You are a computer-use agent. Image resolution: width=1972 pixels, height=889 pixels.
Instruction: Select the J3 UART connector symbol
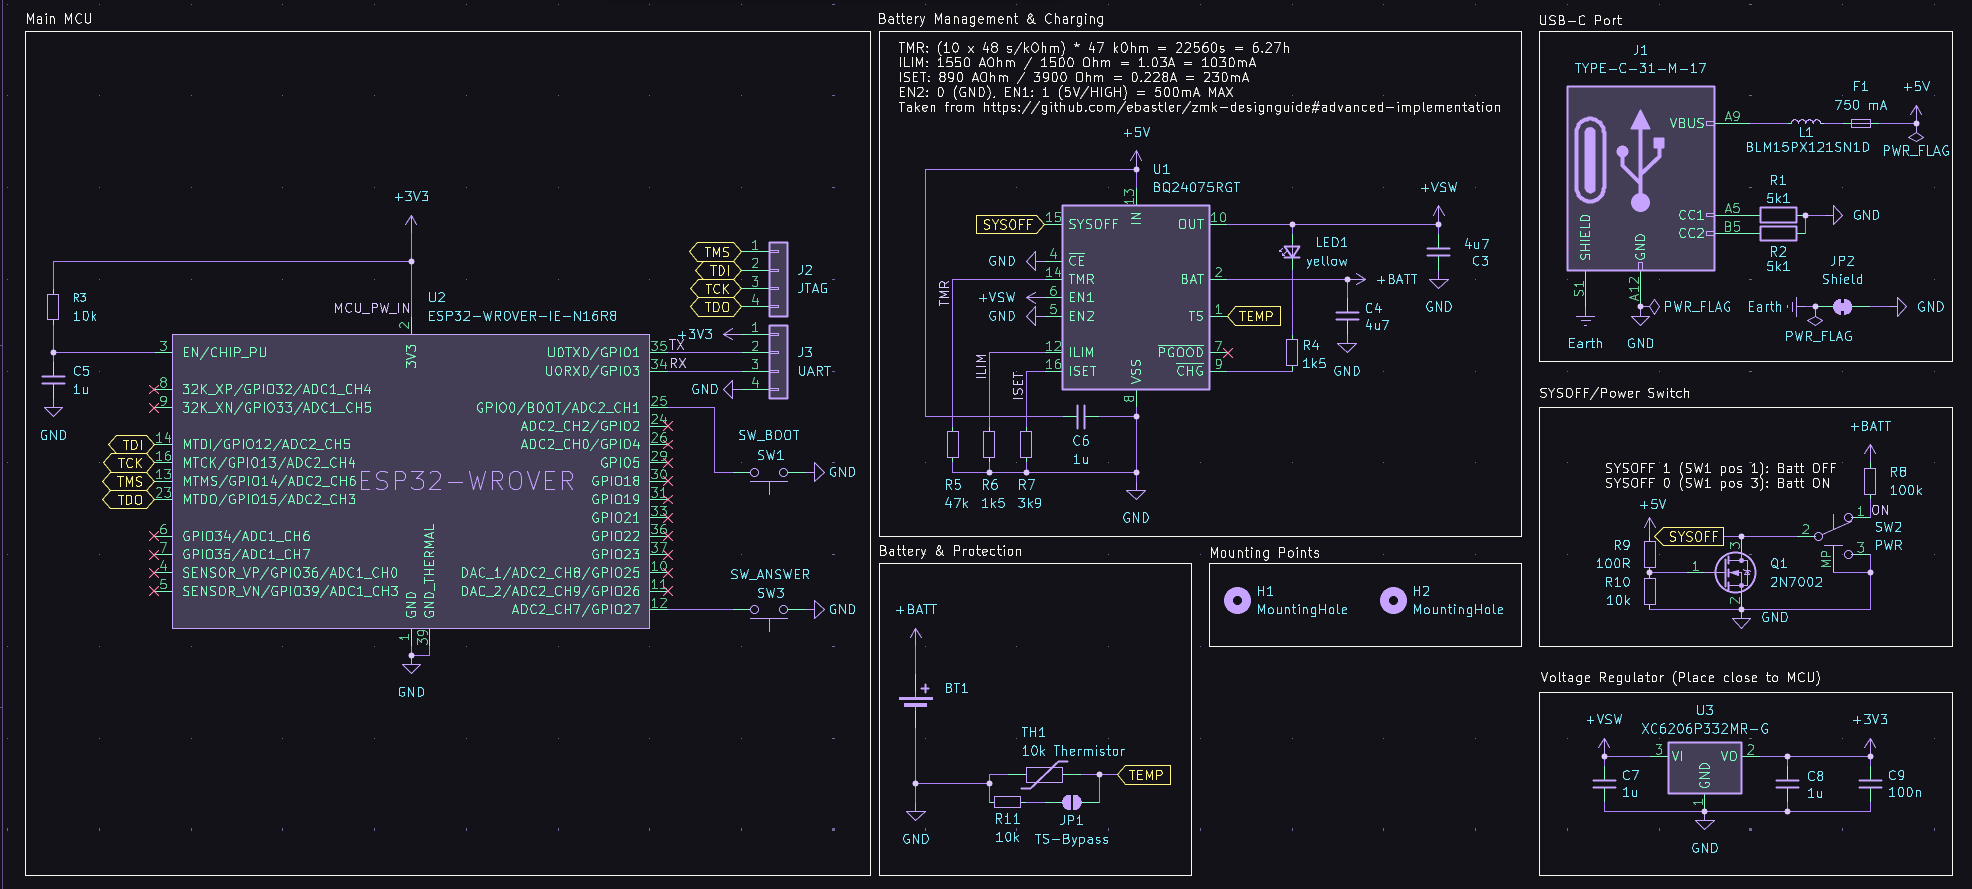point(778,361)
